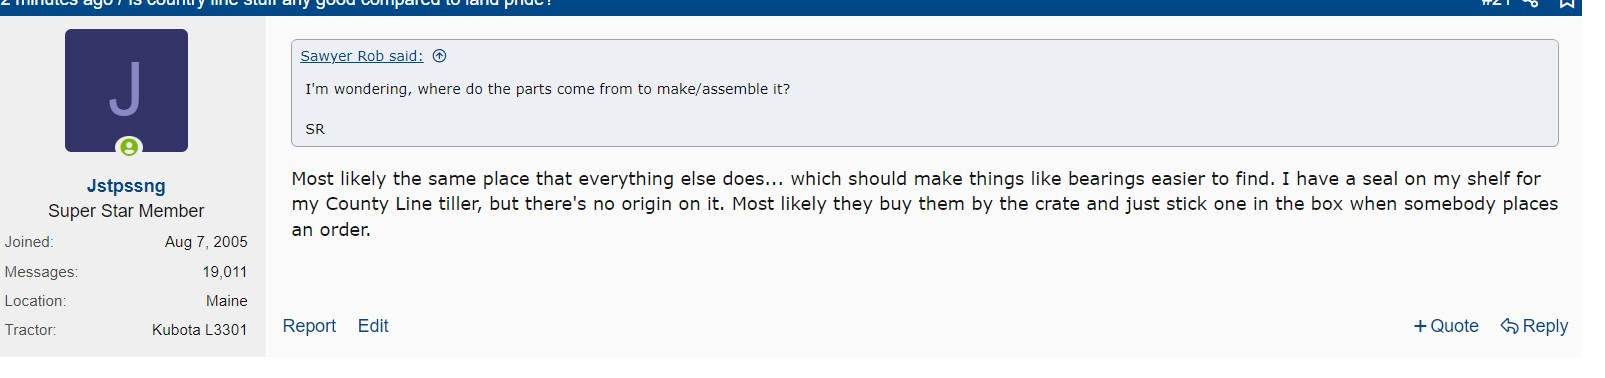Viewport: 1605px width, 378px height.
Task: Click the Aug 7, 2005 joined date
Action: click(x=206, y=242)
